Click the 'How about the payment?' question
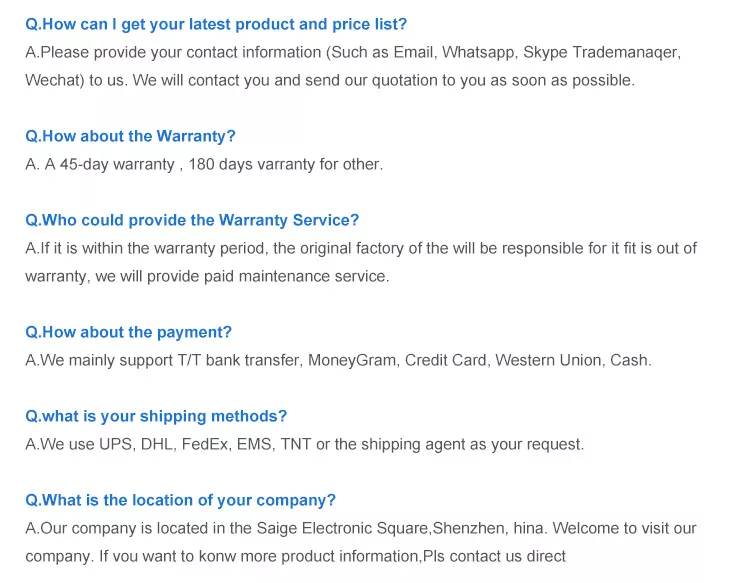 128,332
